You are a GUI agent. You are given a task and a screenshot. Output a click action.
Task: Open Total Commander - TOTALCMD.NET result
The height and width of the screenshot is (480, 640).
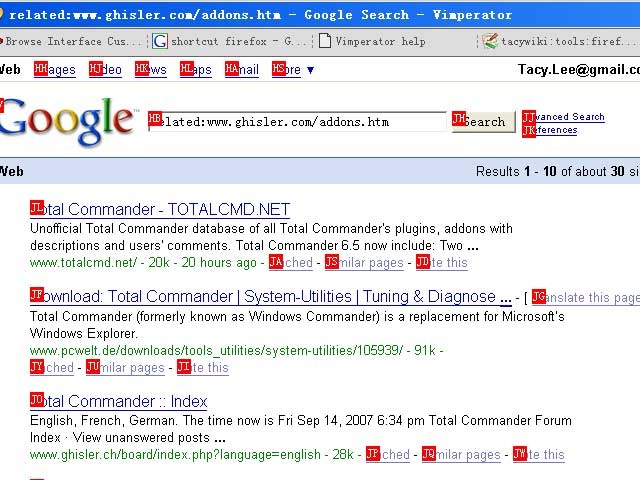[160, 209]
